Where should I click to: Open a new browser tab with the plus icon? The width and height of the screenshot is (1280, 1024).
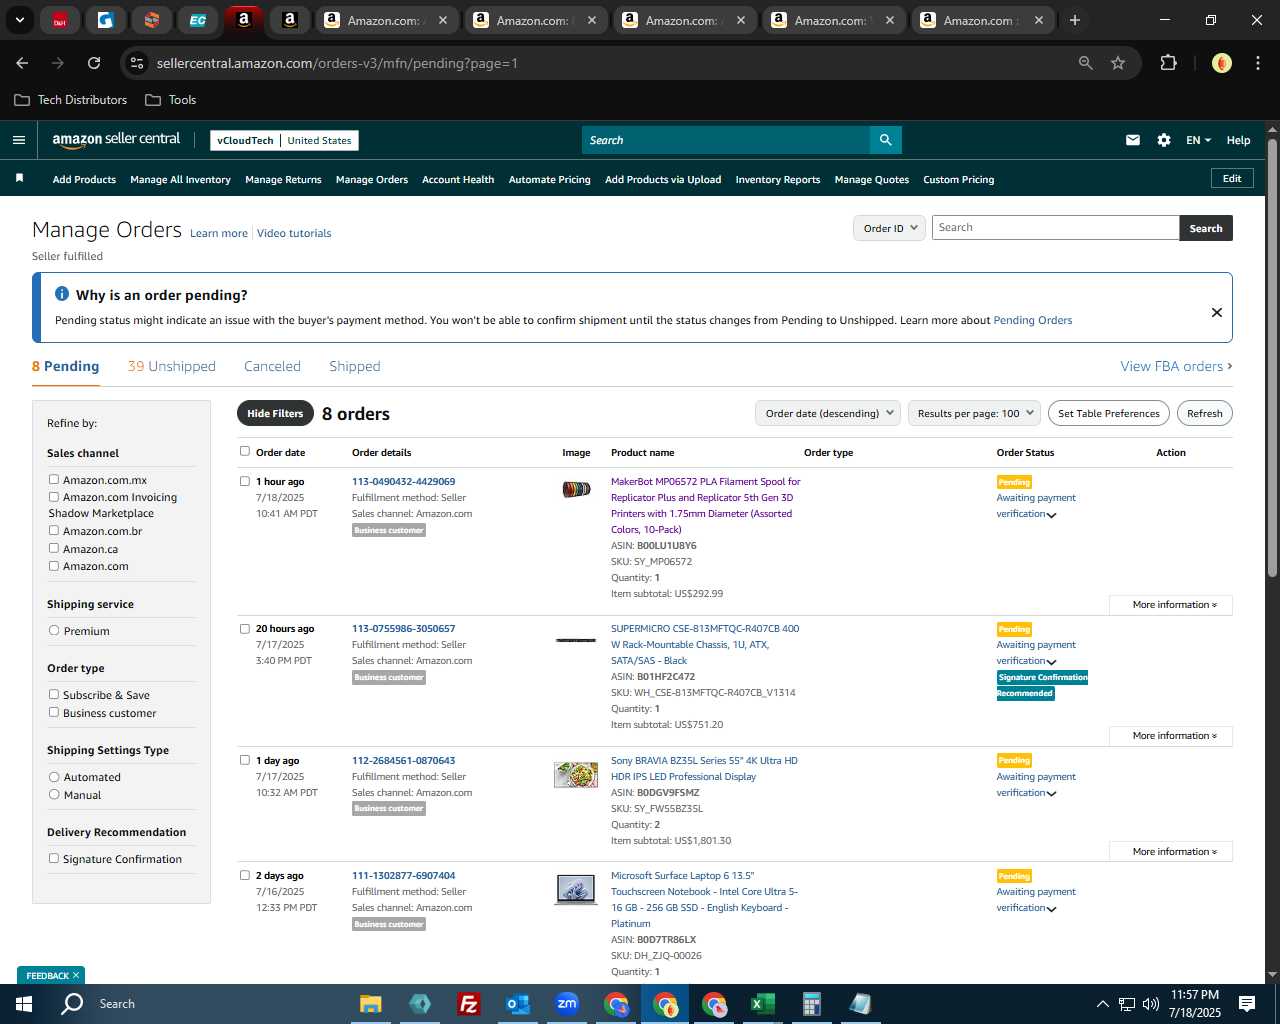tap(1075, 20)
